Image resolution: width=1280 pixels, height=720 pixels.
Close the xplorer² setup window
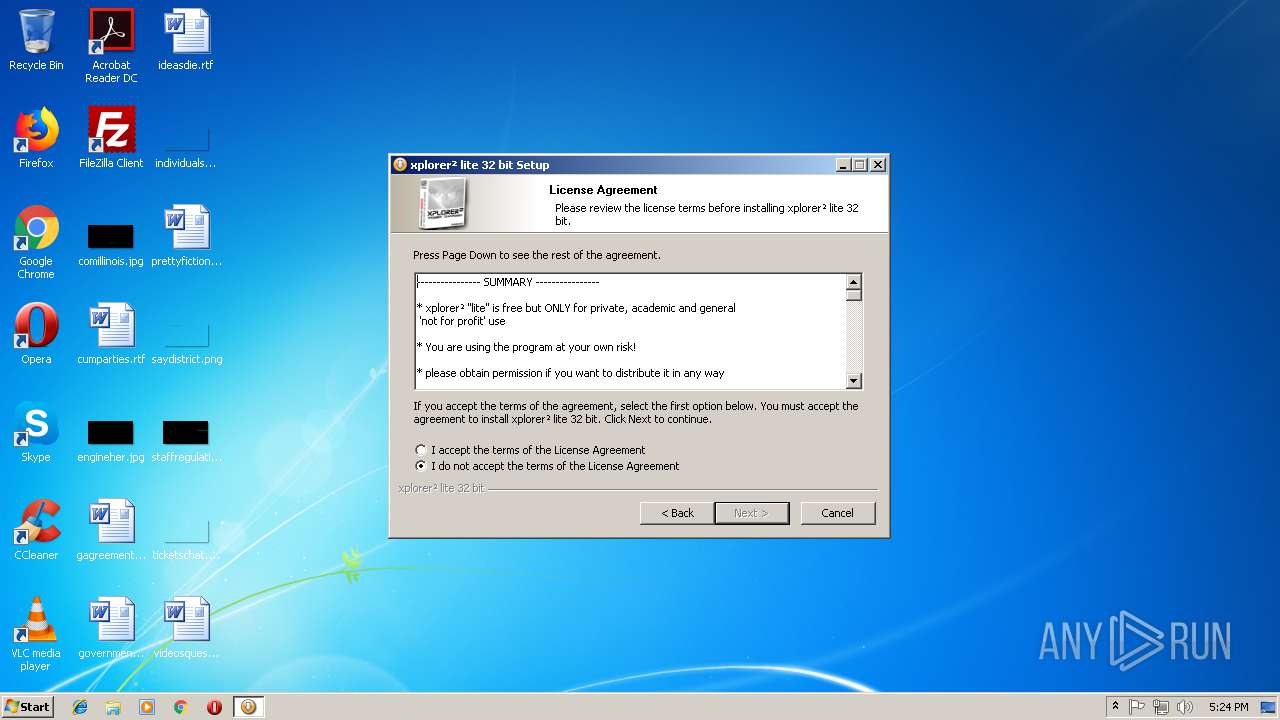[877, 165]
